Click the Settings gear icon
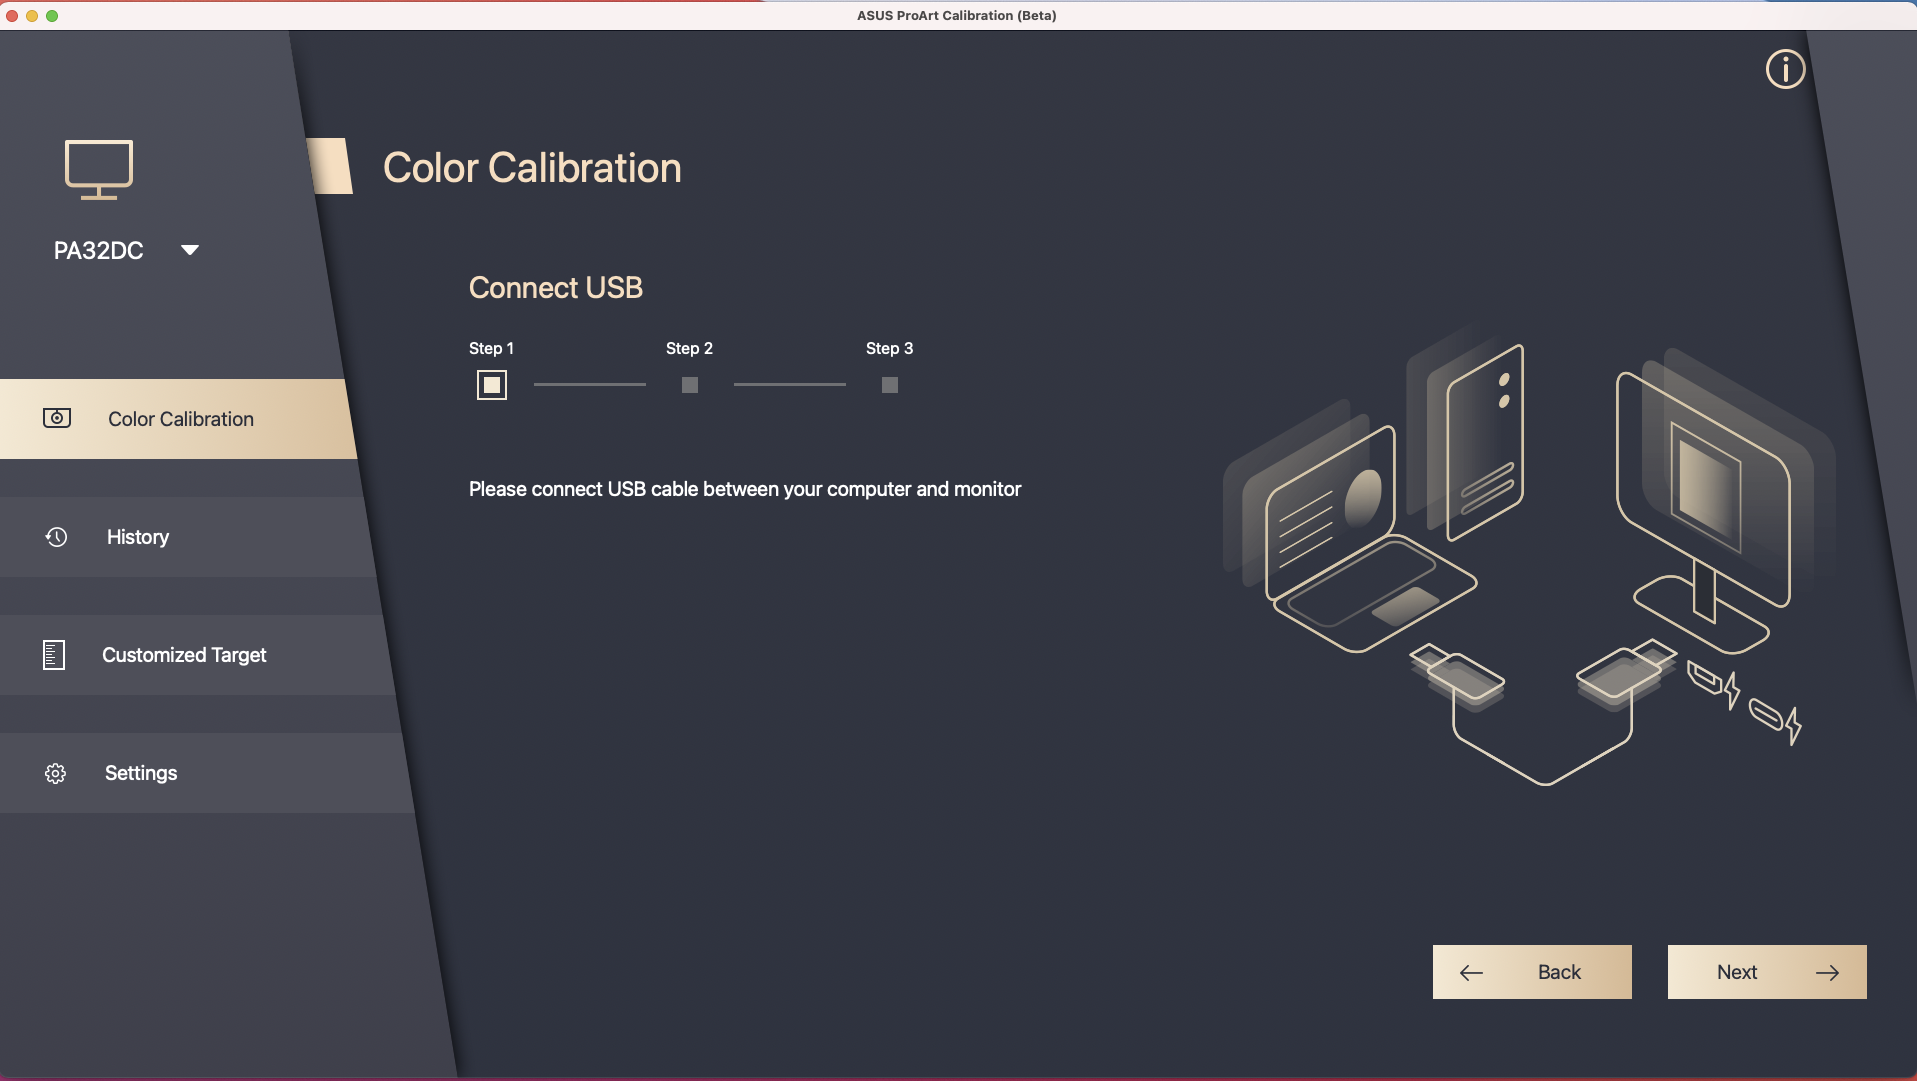The height and width of the screenshot is (1081, 1917). 55,773
